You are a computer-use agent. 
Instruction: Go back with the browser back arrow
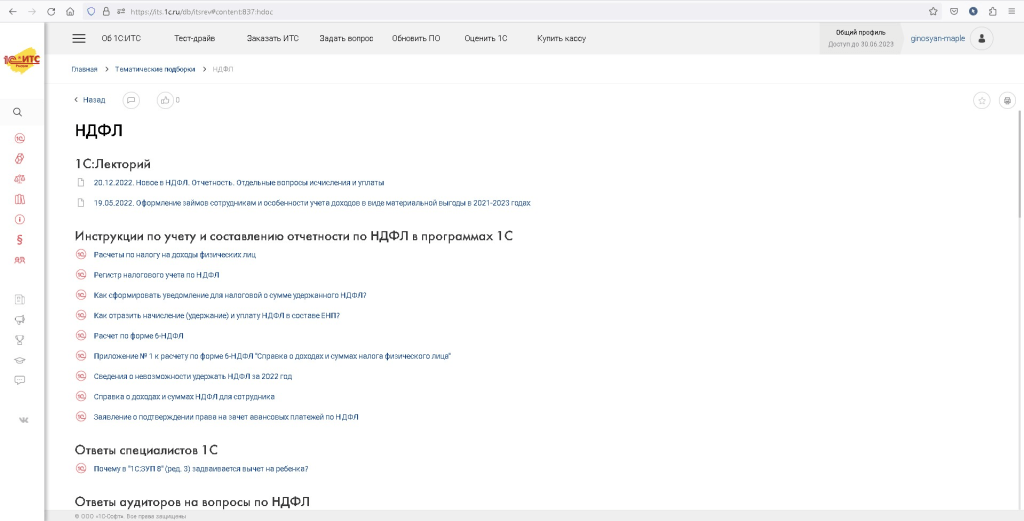tap(12, 11)
